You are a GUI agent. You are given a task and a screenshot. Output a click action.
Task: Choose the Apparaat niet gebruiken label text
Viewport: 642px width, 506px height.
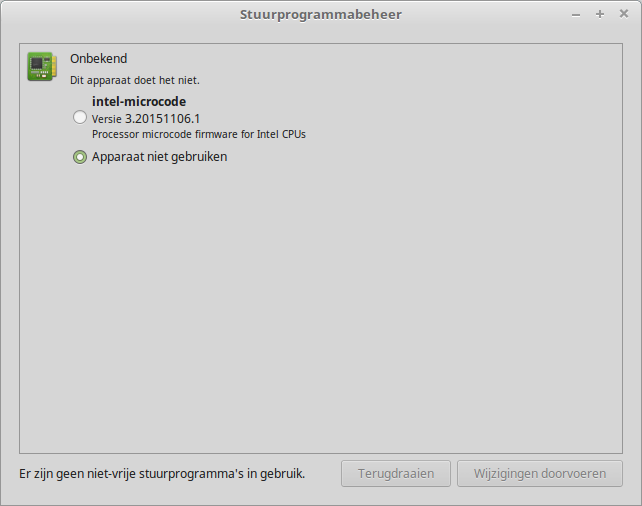(159, 157)
